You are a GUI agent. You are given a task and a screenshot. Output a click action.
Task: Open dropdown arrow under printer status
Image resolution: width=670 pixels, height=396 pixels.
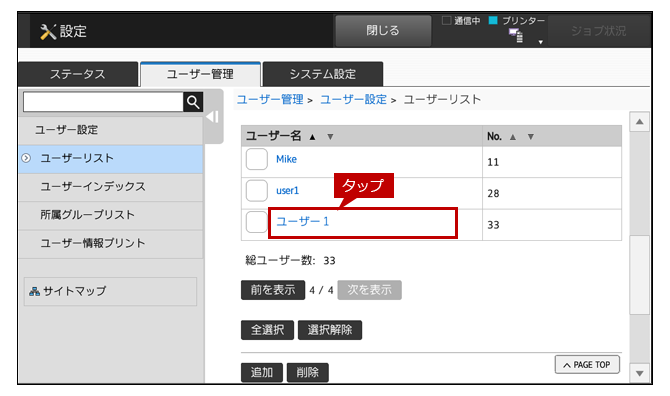tap(541, 42)
